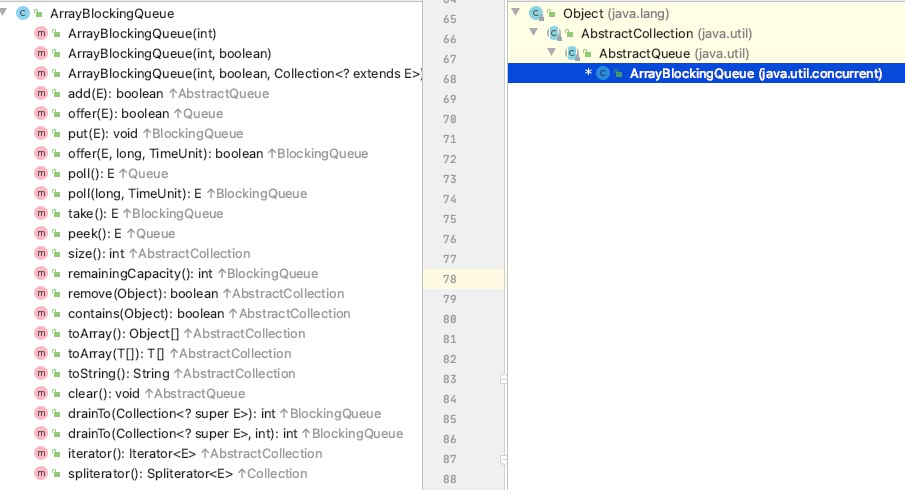Click the ArrayBlockingQueue icon in hierarchy tree
Screen dimensions: 905x490
(x=603, y=74)
